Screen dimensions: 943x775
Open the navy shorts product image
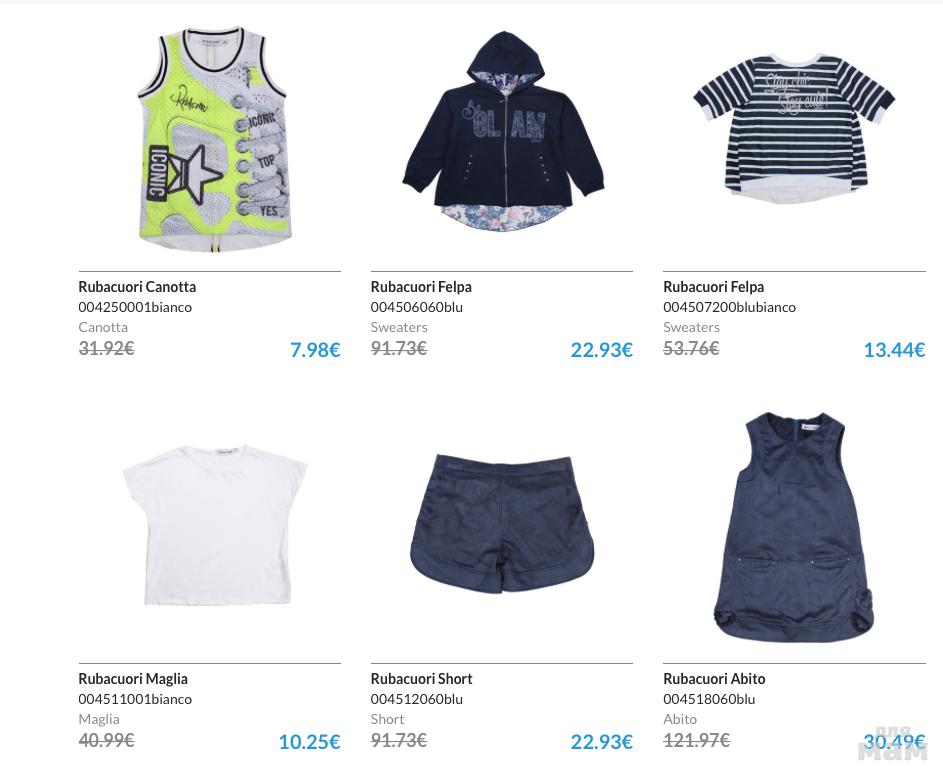click(502, 523)
